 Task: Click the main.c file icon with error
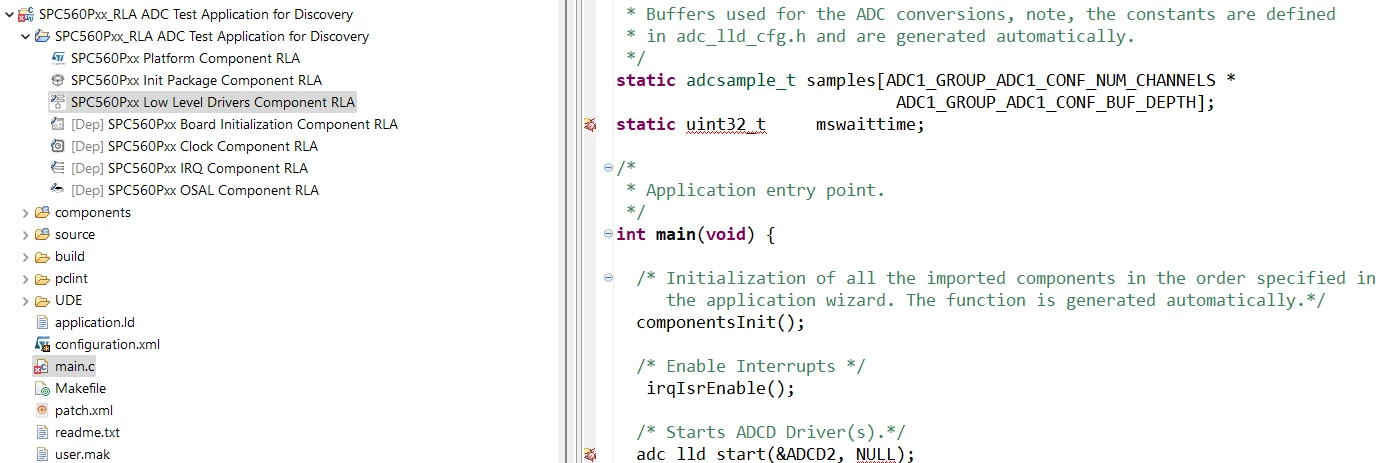click(x=42, y=367)
